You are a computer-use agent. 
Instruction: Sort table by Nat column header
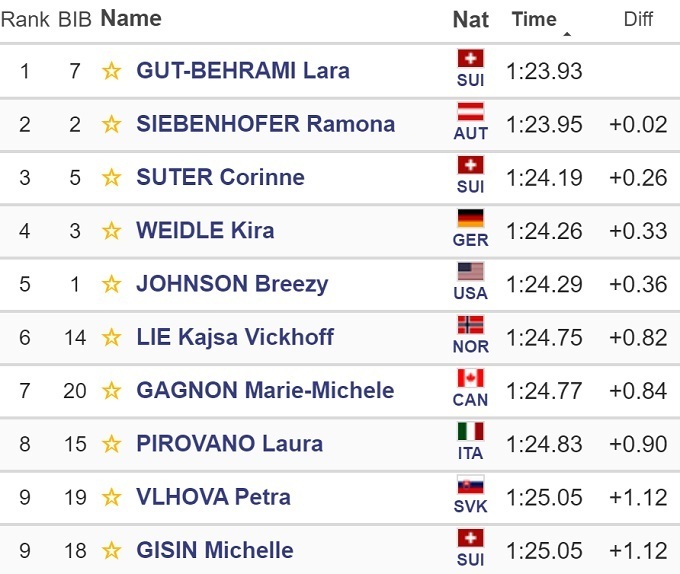(x=471, y=19)
